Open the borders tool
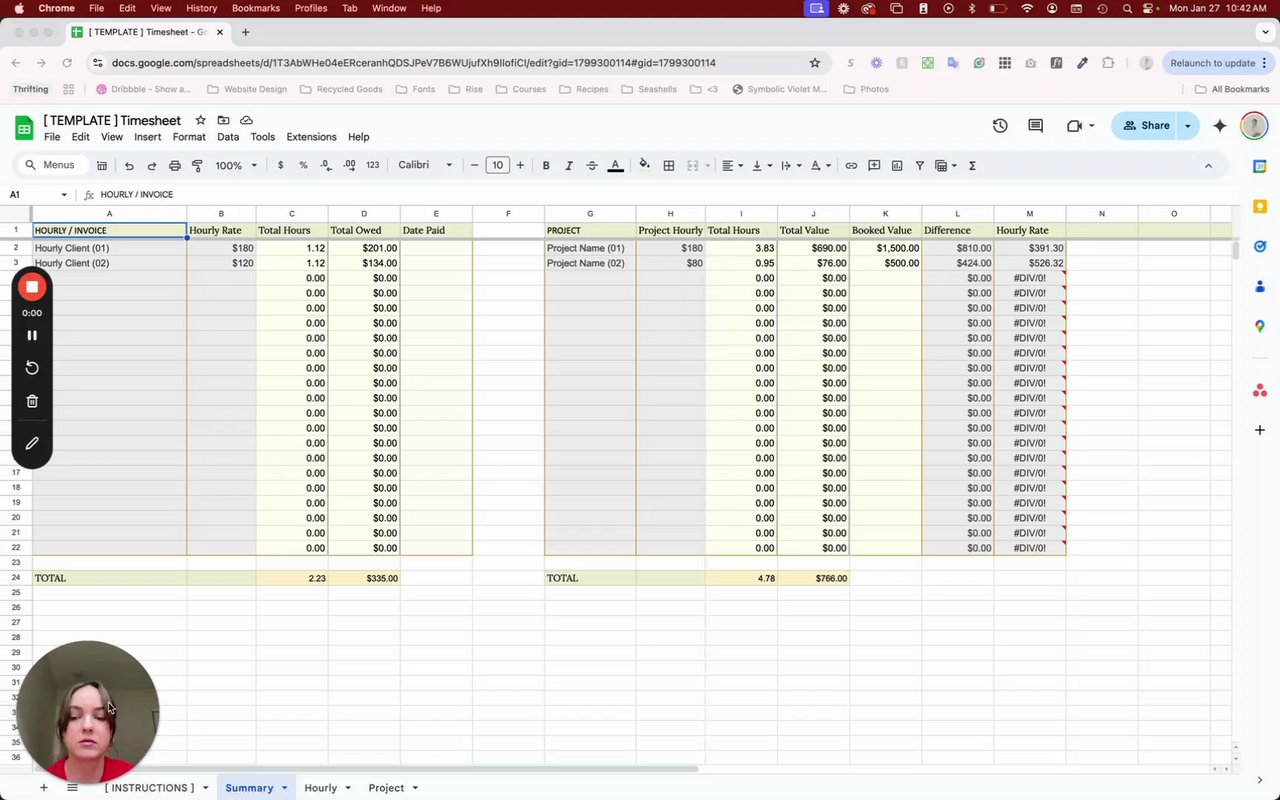 (669, 165)
